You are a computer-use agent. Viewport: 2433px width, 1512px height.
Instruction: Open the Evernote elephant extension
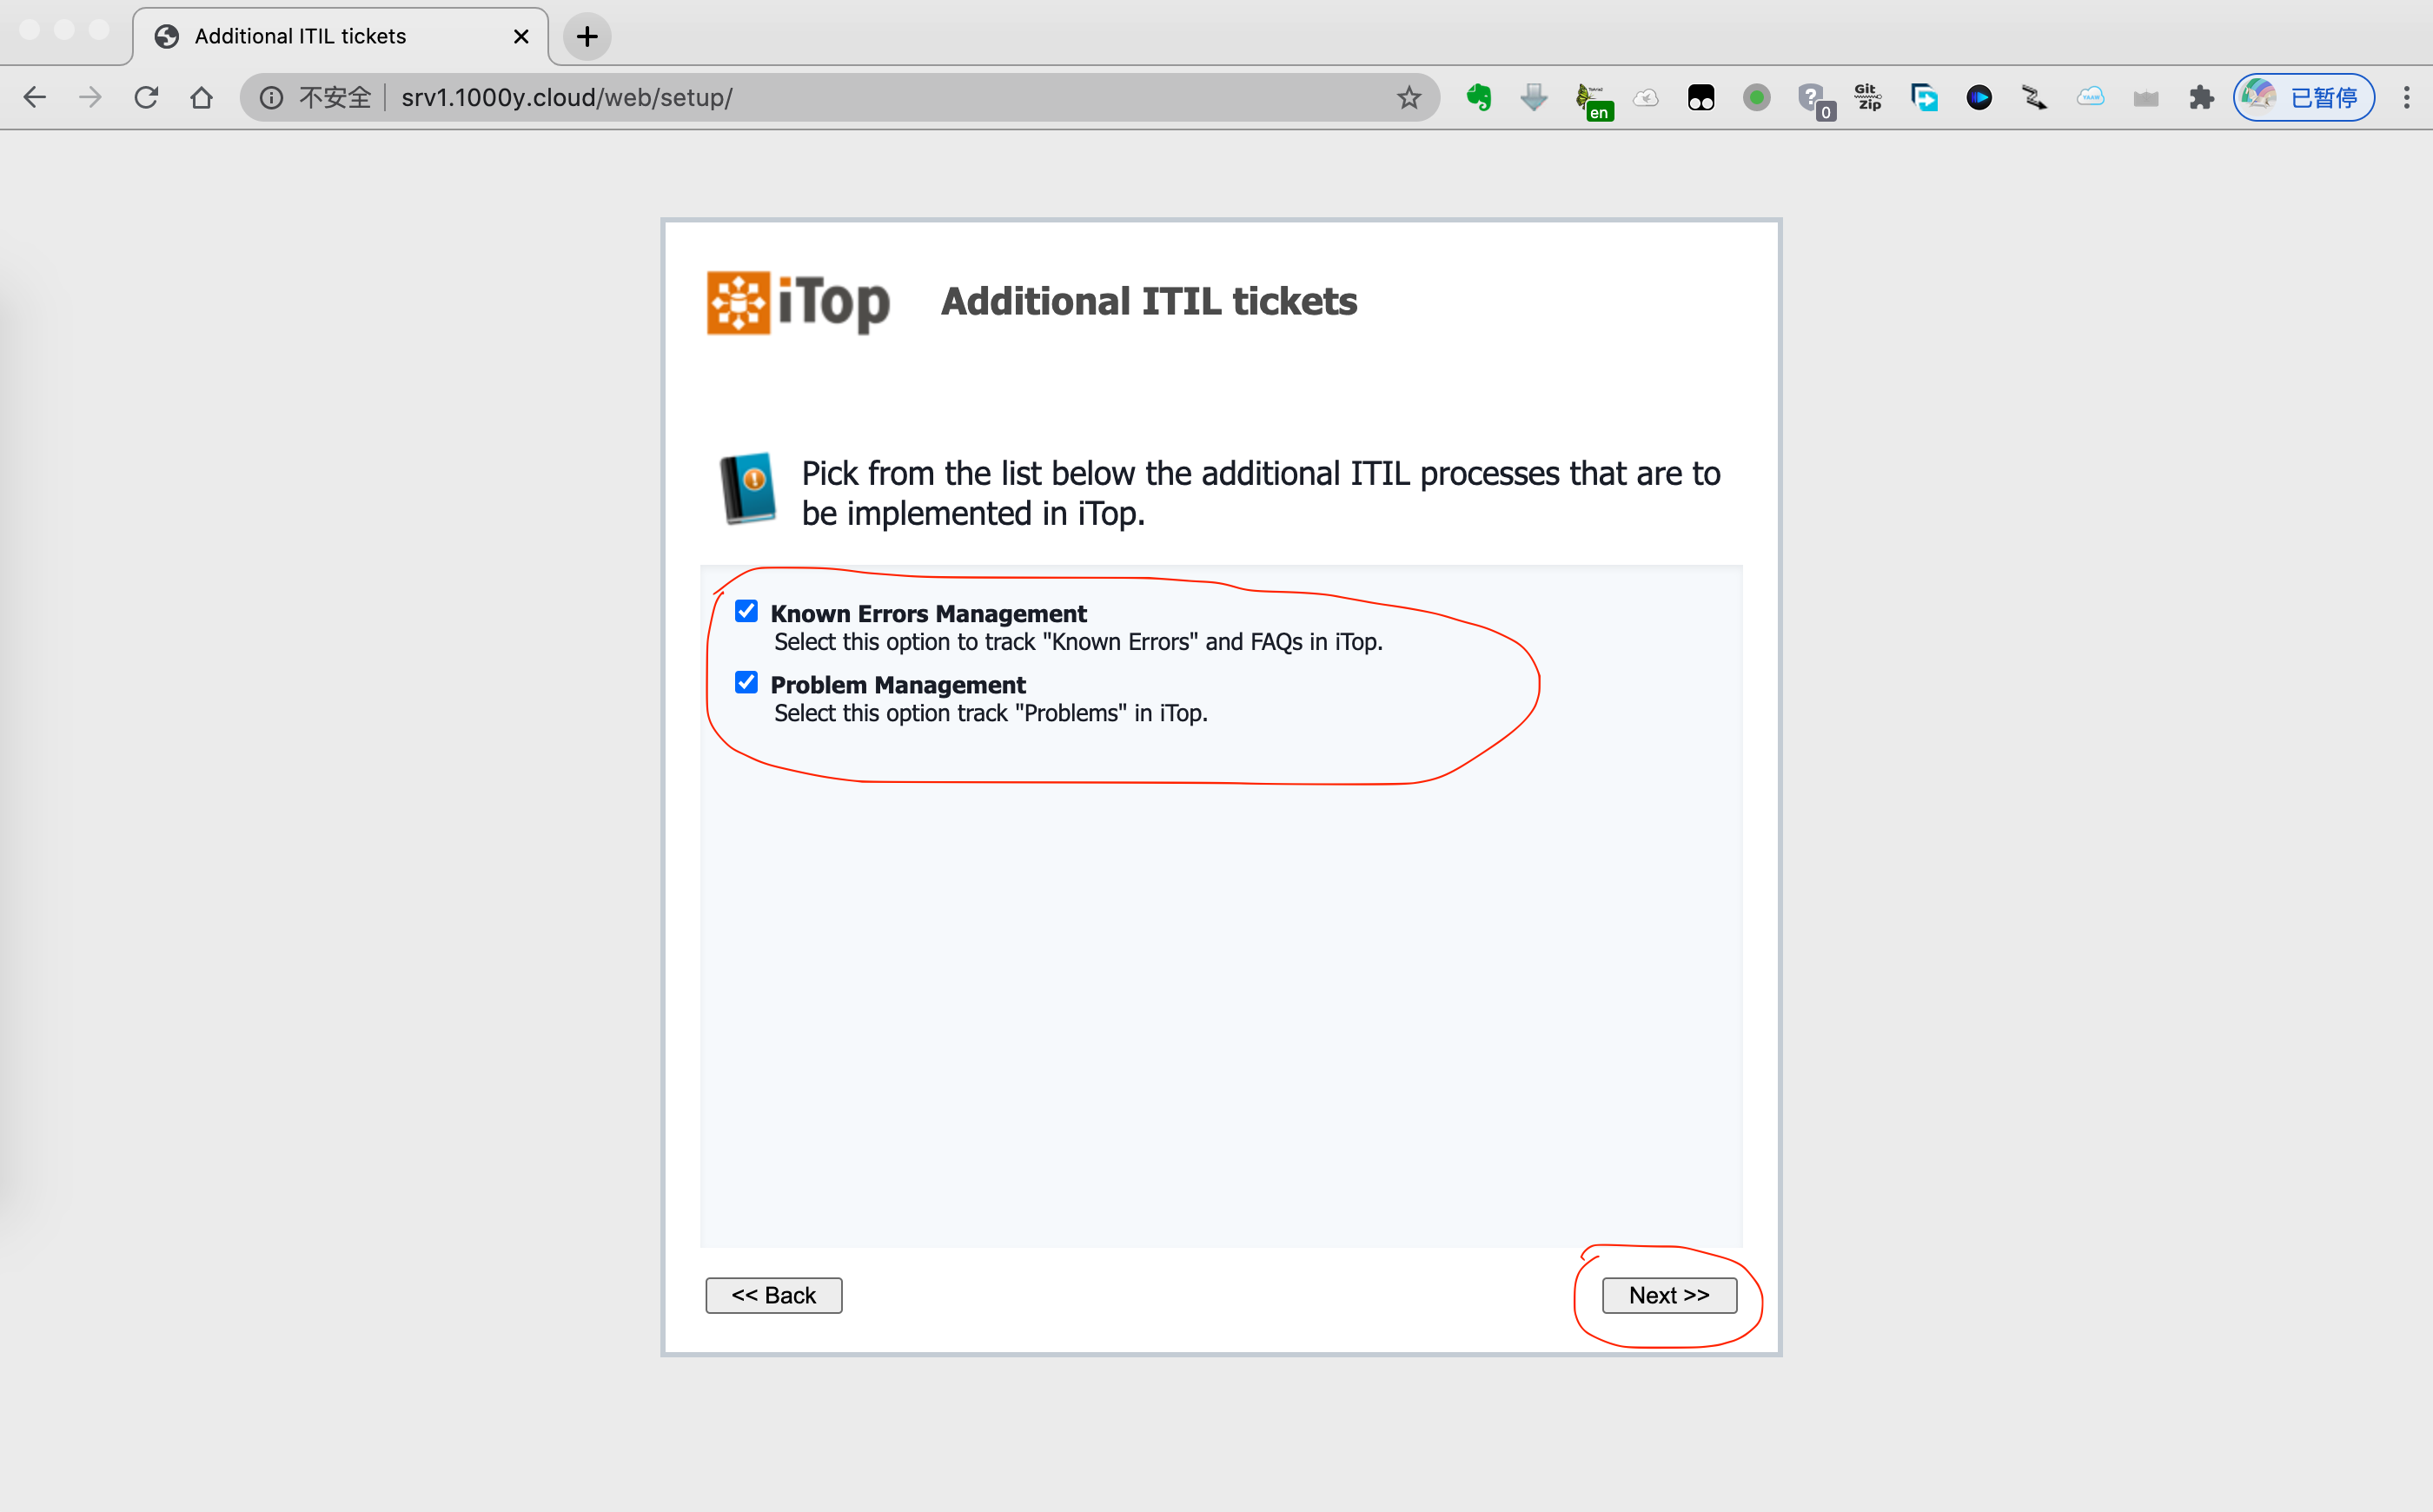(1478, 97)
